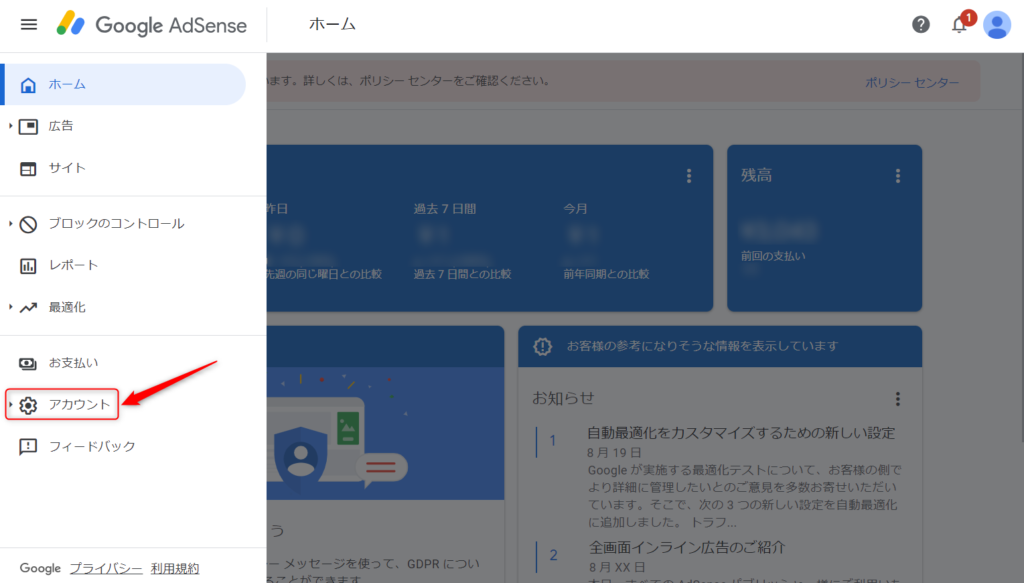The image size is (1024, 583).
Task: Open more options on earnings card
Action: [x=688, y=176]
